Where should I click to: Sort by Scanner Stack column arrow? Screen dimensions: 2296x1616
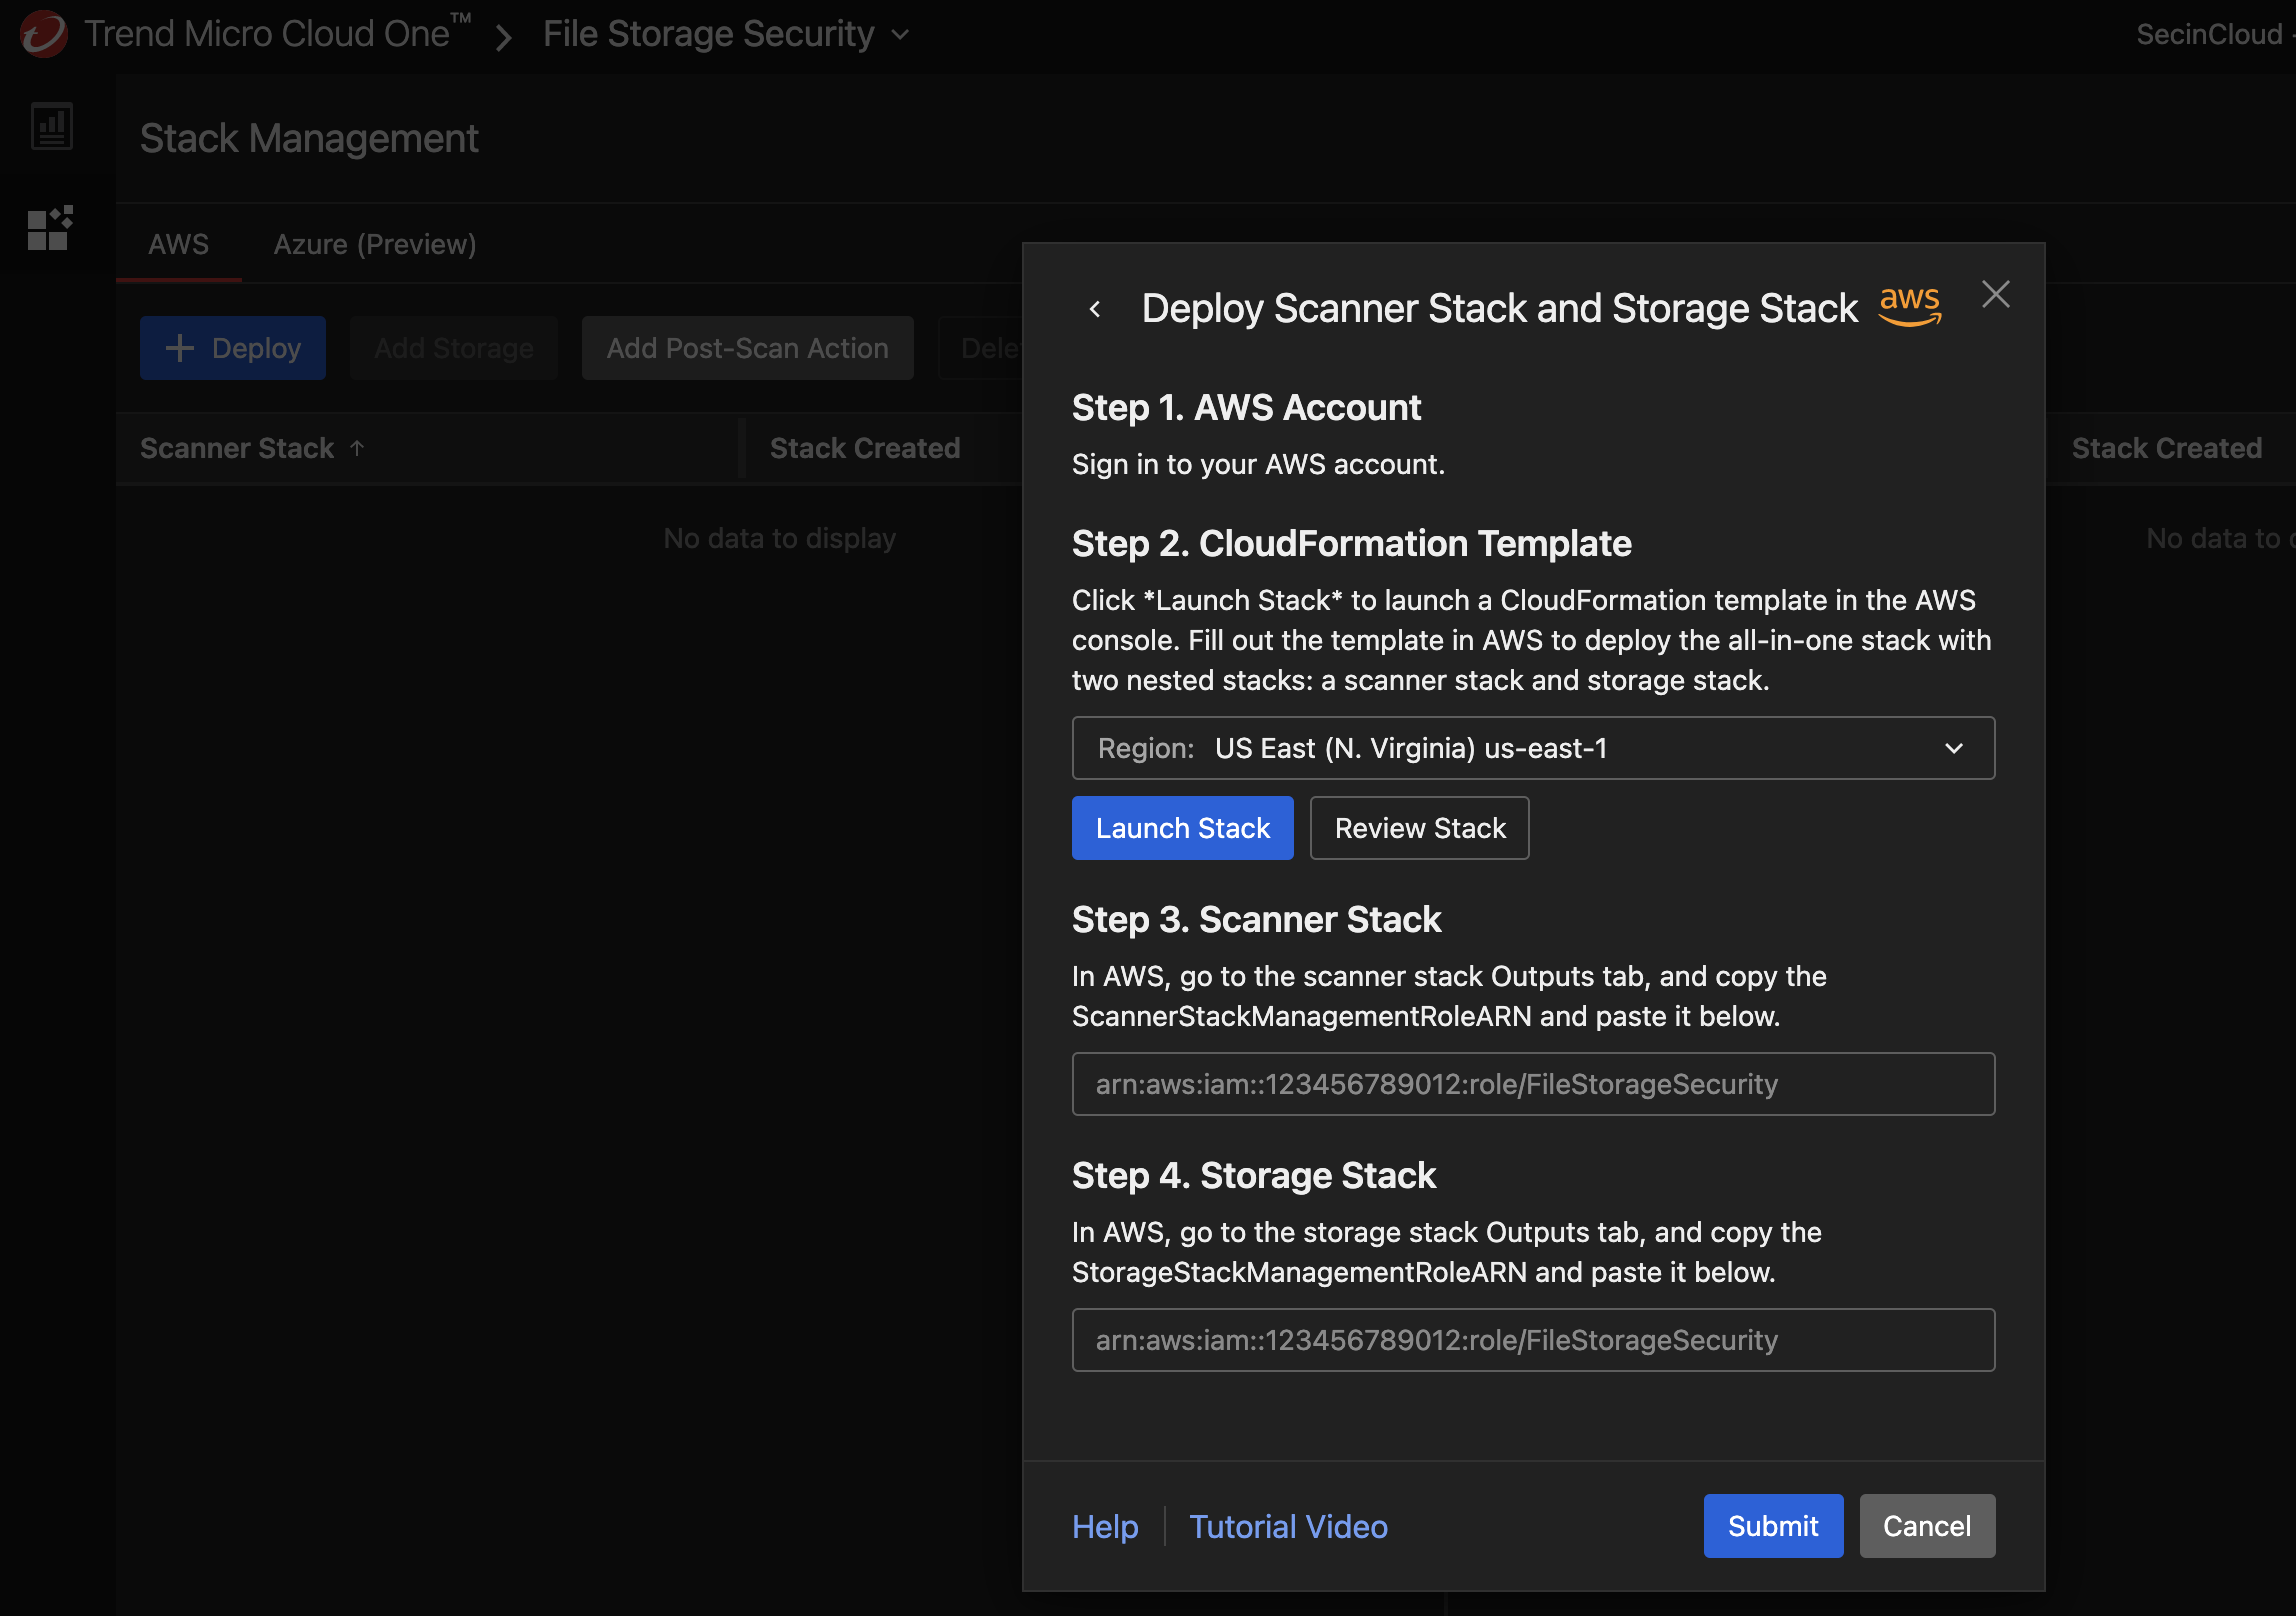click(x=357, y=448)
